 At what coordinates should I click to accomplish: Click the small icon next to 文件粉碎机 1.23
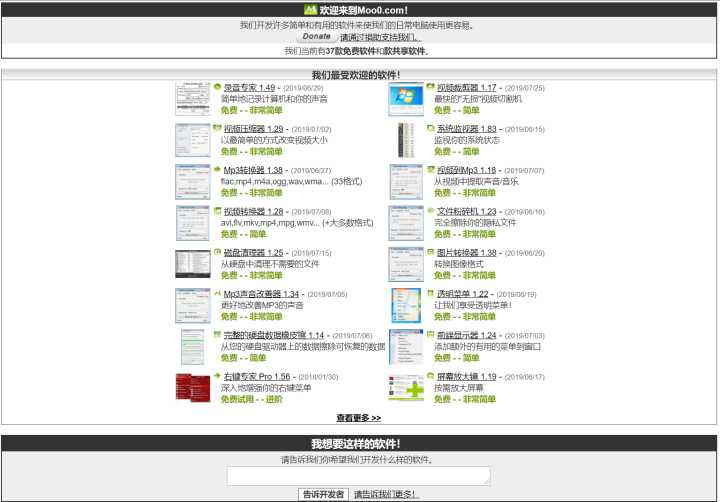click(430, 211)
